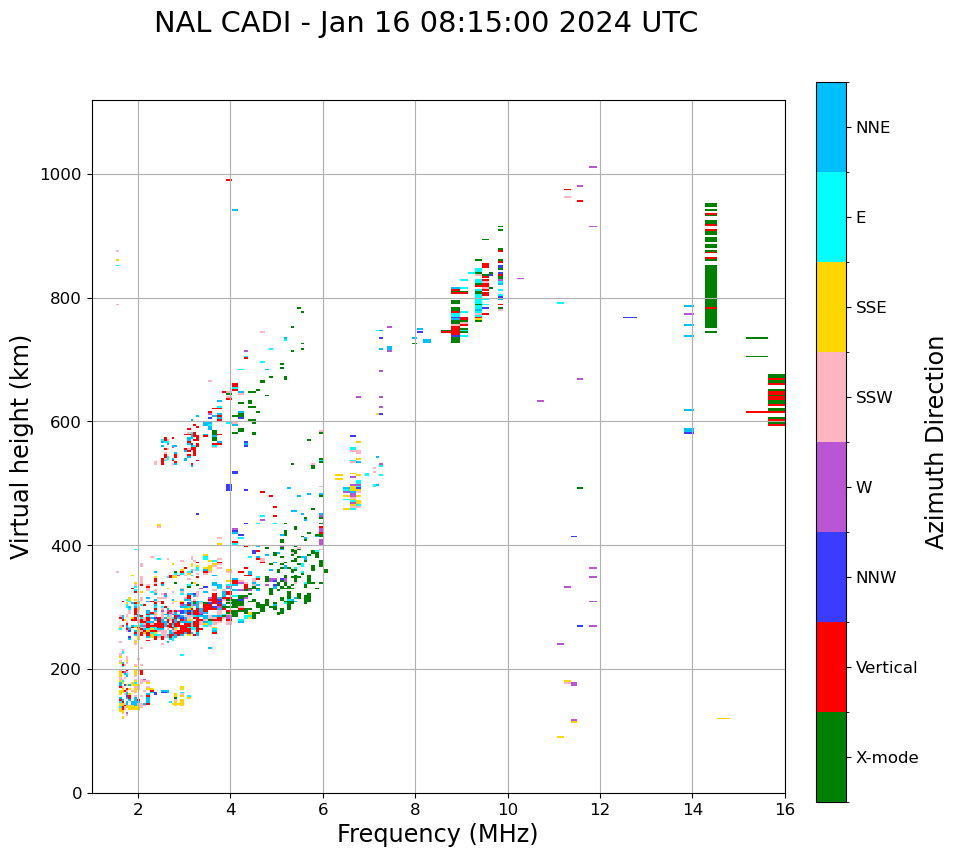Click the Azimuth Direction colorbar label

(x=935, y=442)
